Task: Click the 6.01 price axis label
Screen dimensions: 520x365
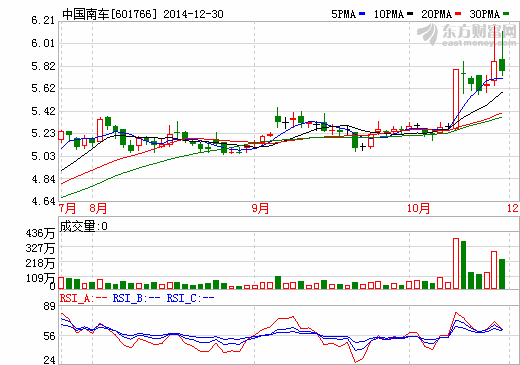Action: [x=43, y=43]
